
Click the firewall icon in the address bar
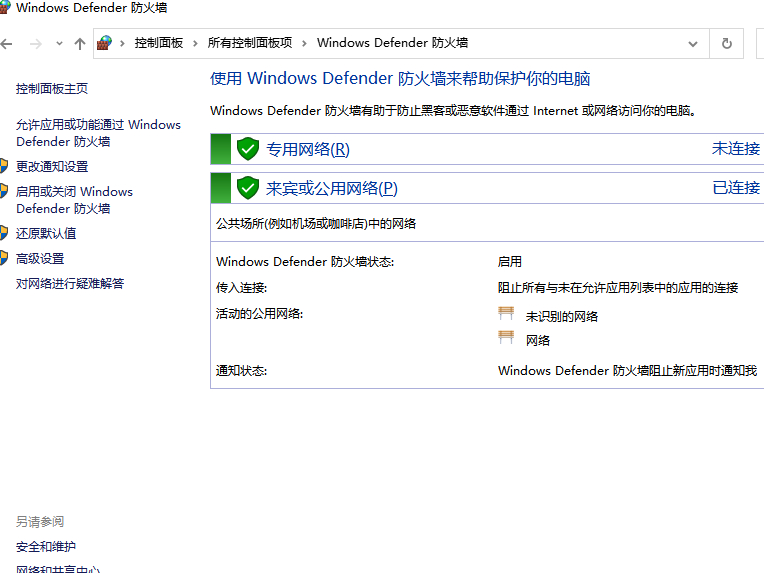[x=104, y=43]
